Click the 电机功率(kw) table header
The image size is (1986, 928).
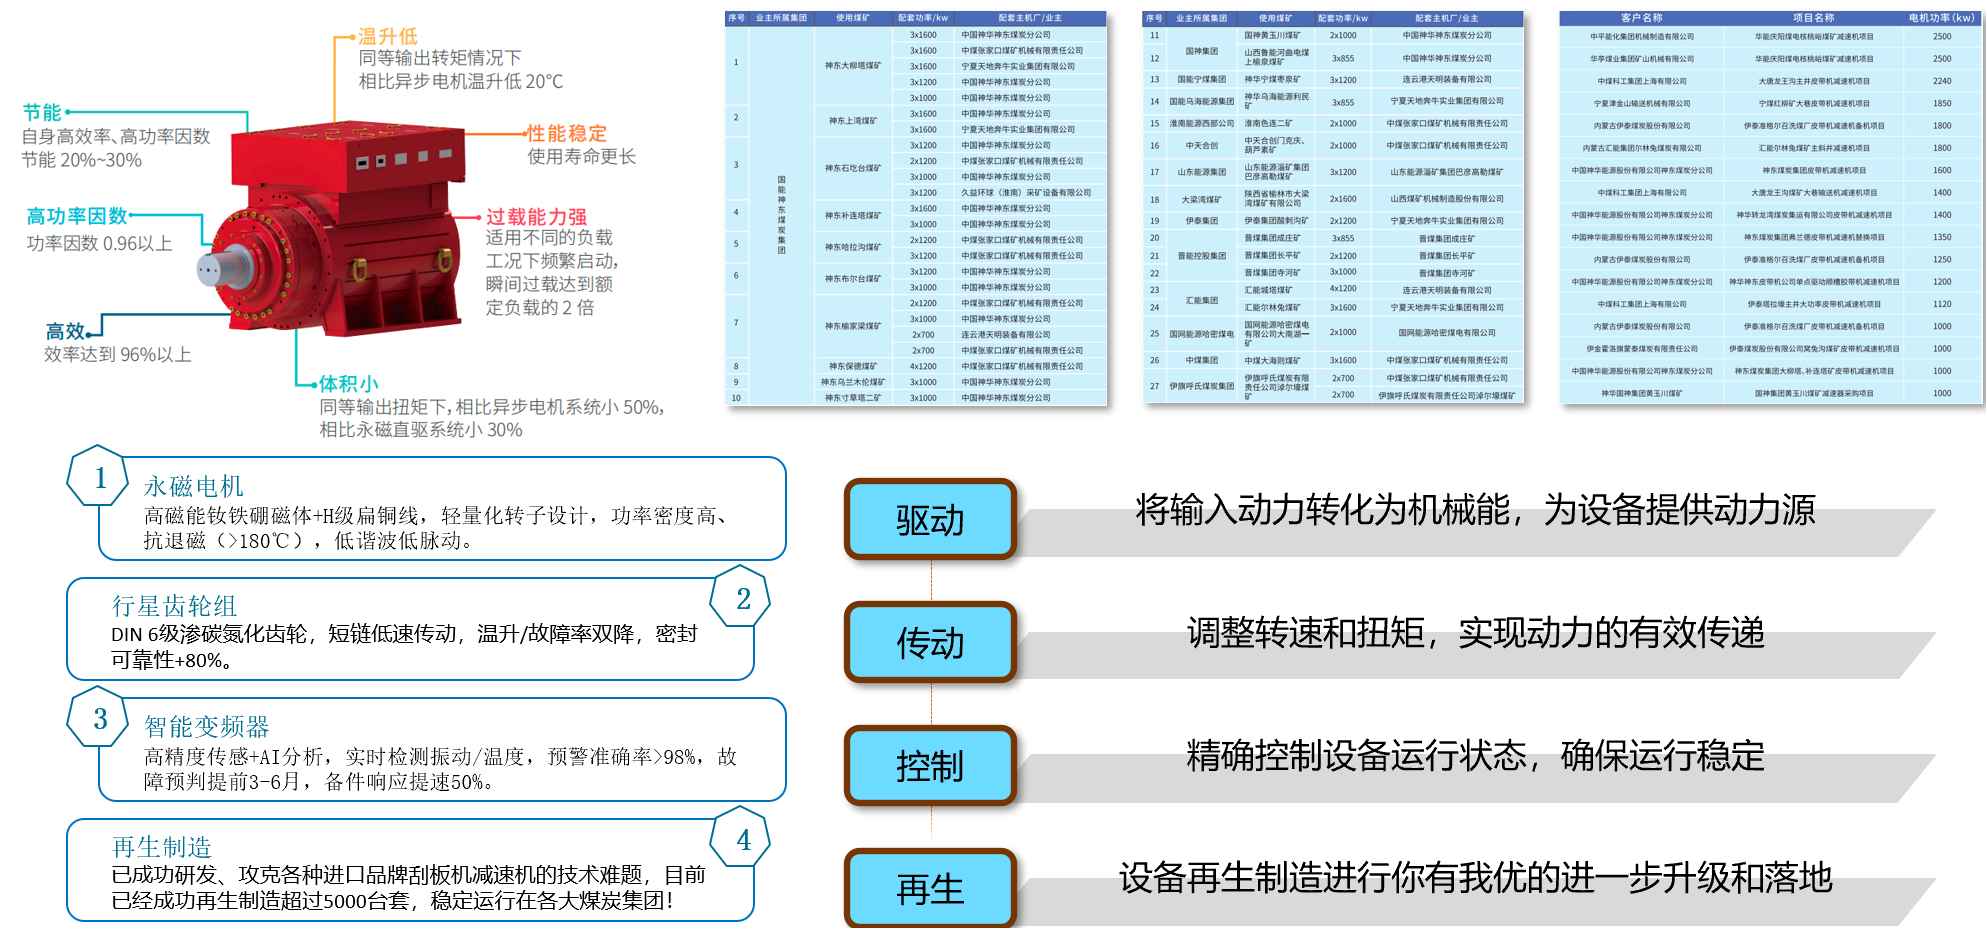point(1942,18)
